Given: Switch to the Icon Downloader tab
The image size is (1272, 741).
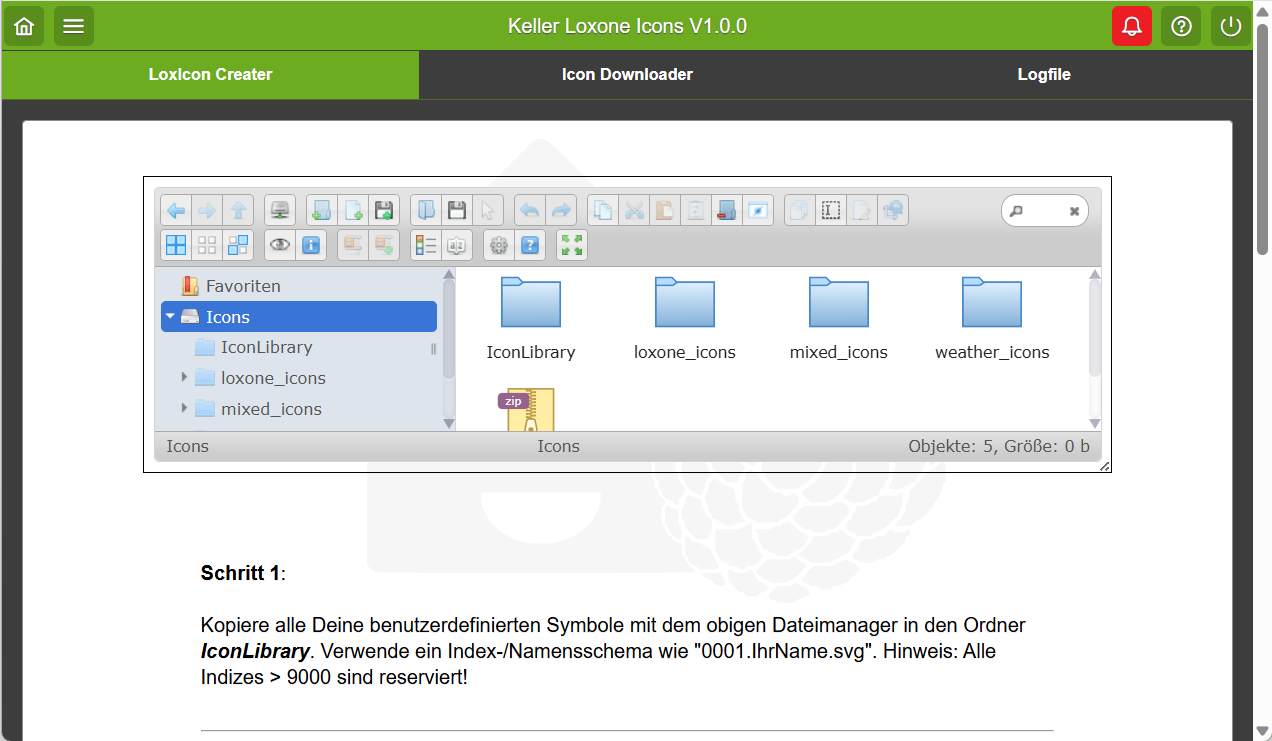Looking at the screenshot, I should point(627,74).
